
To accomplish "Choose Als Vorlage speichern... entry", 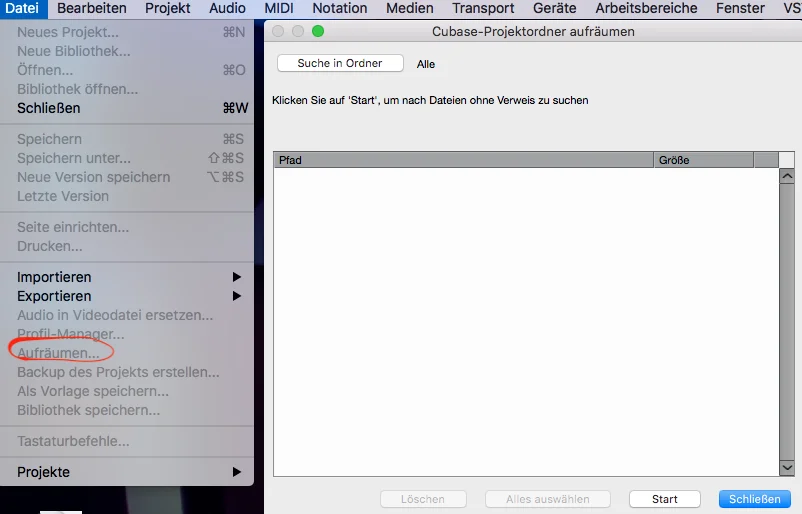I will 127,391.
